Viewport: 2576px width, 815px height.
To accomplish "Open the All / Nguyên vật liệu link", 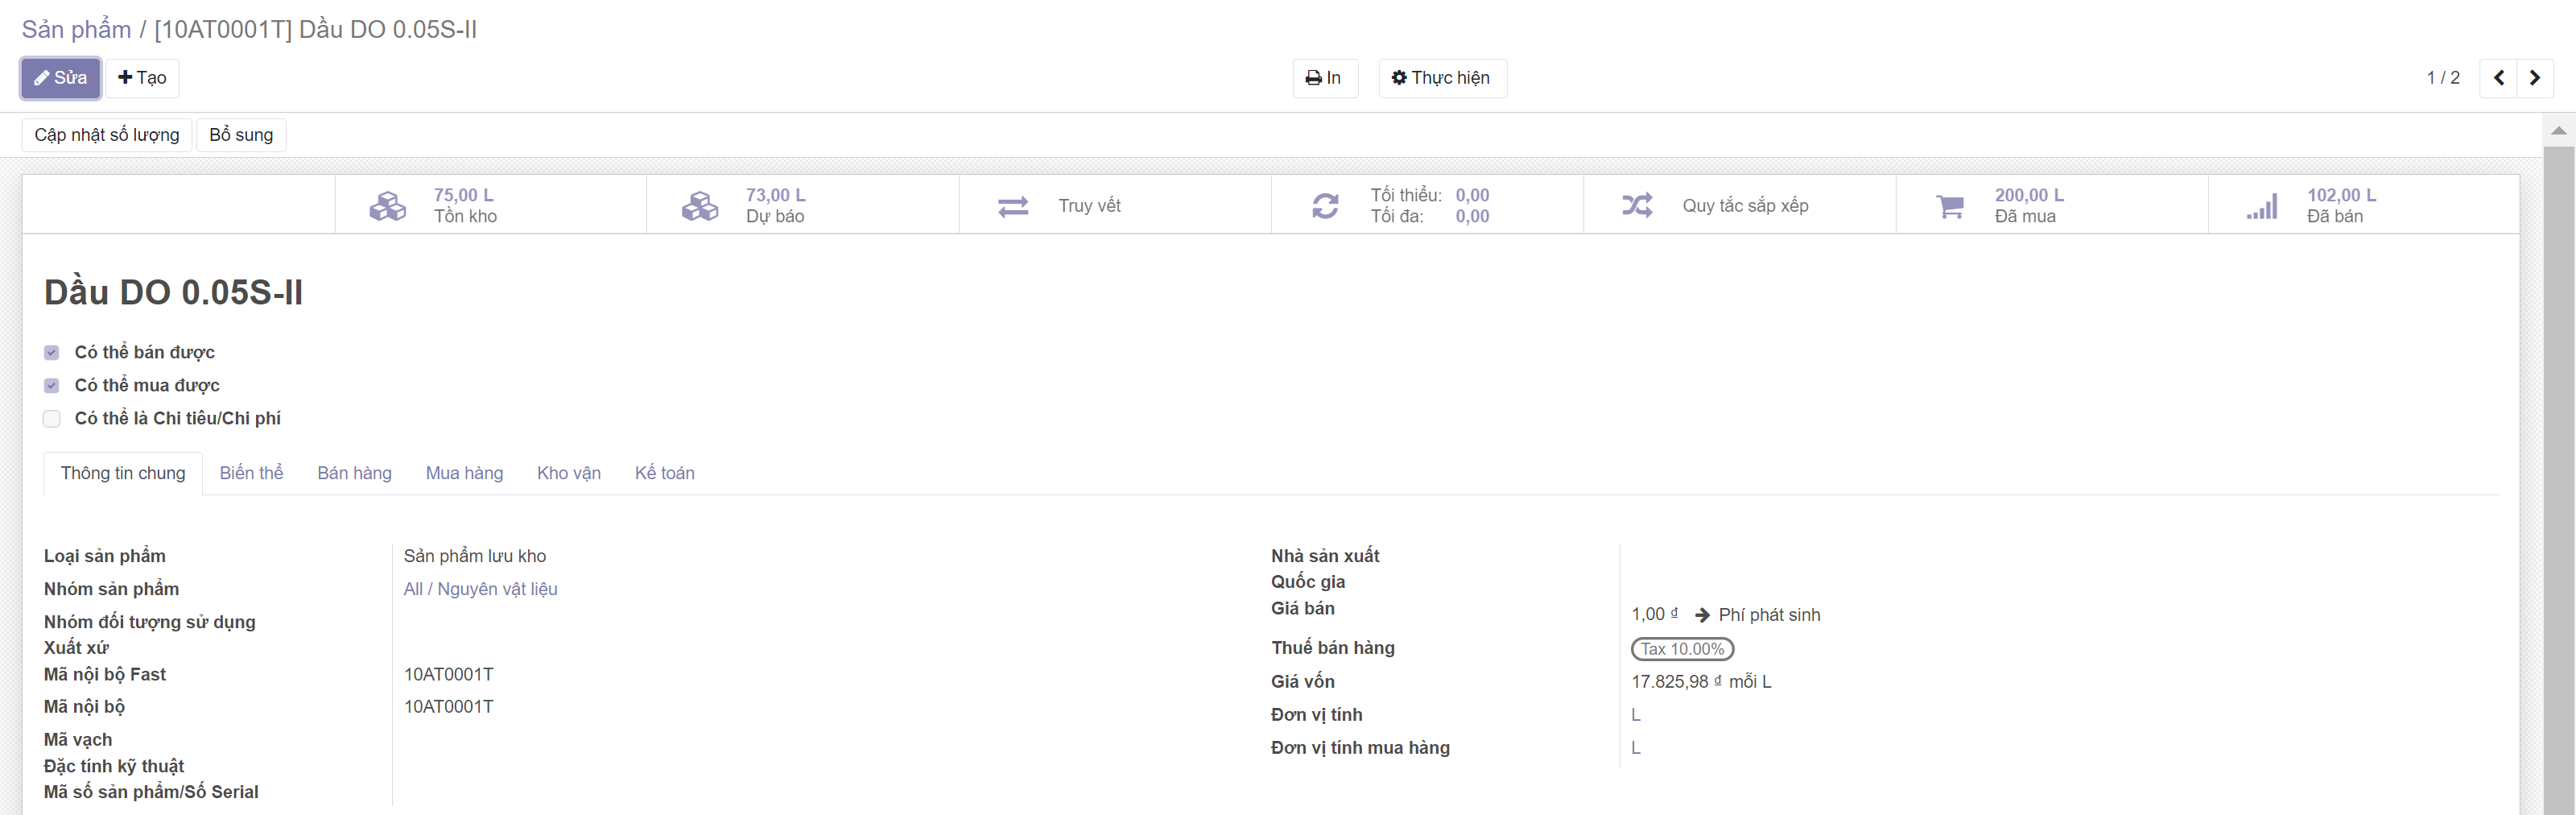I will [480, 589].
